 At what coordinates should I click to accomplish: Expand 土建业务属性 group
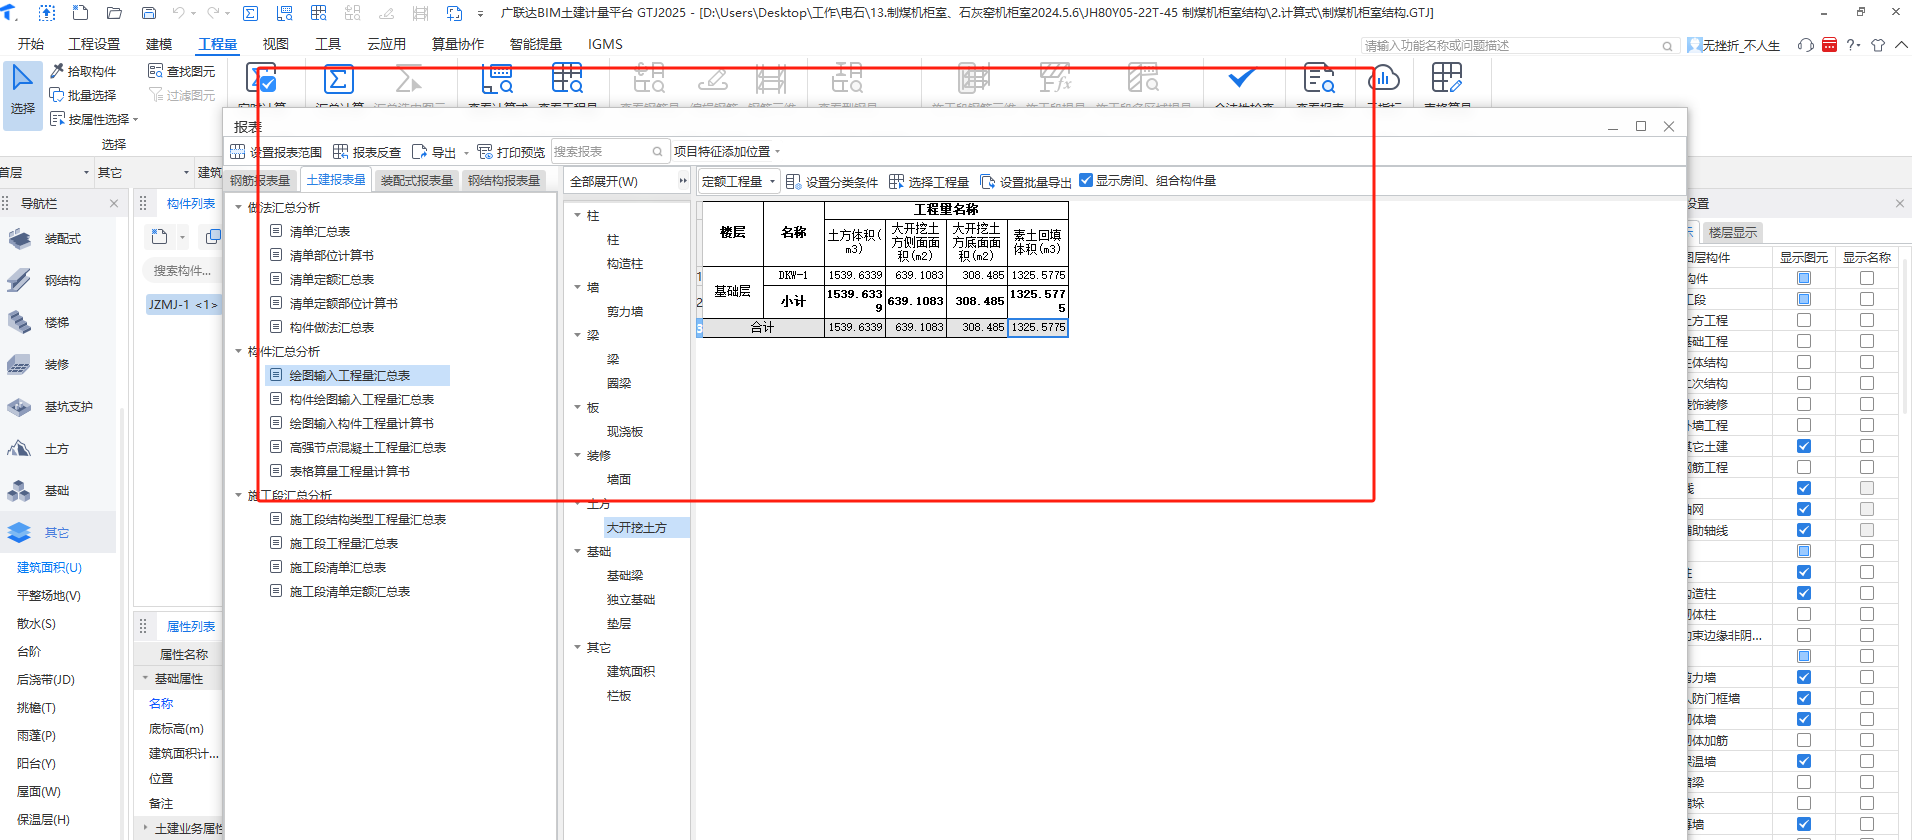(145, 828)
